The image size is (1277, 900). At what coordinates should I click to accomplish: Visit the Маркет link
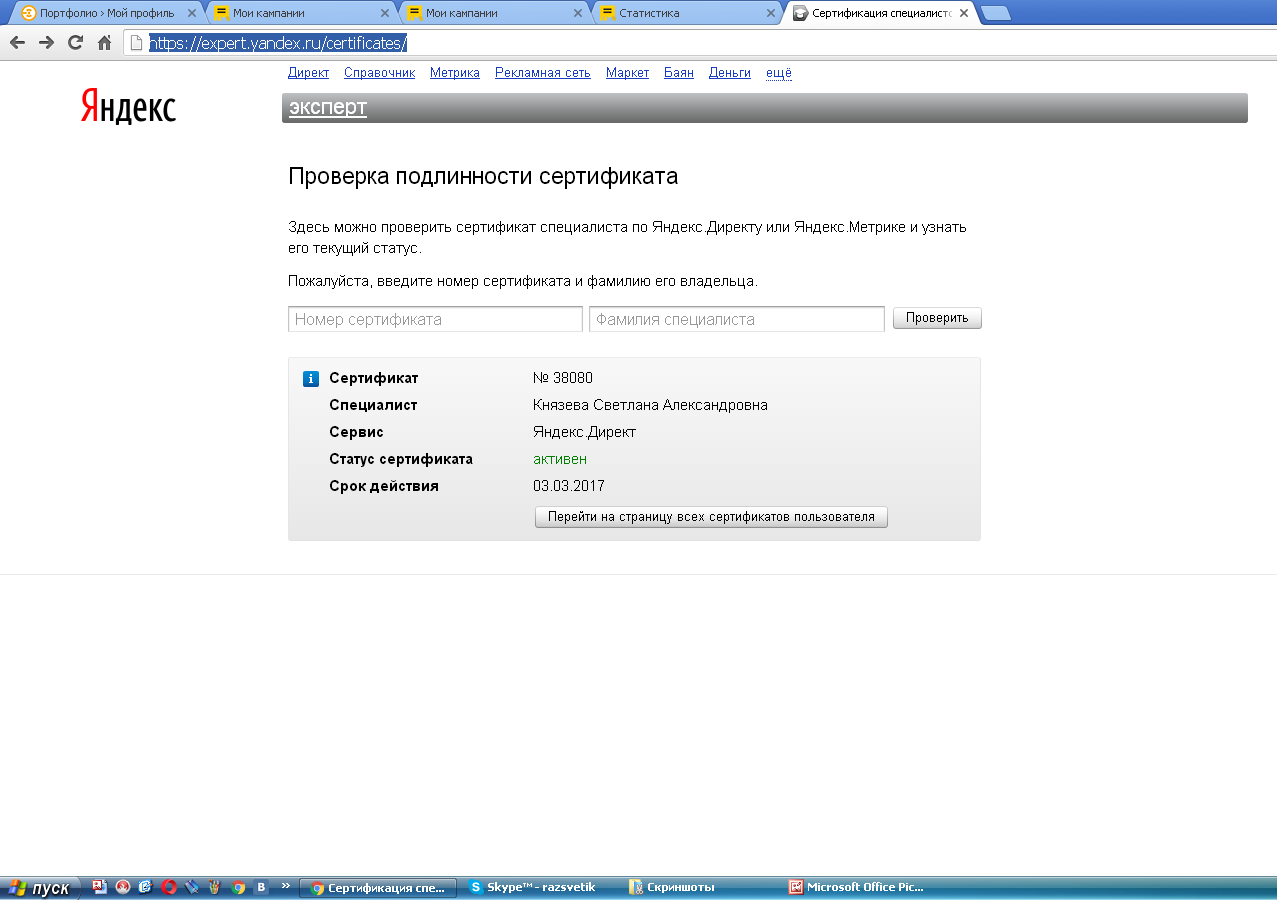click(627, 73)
